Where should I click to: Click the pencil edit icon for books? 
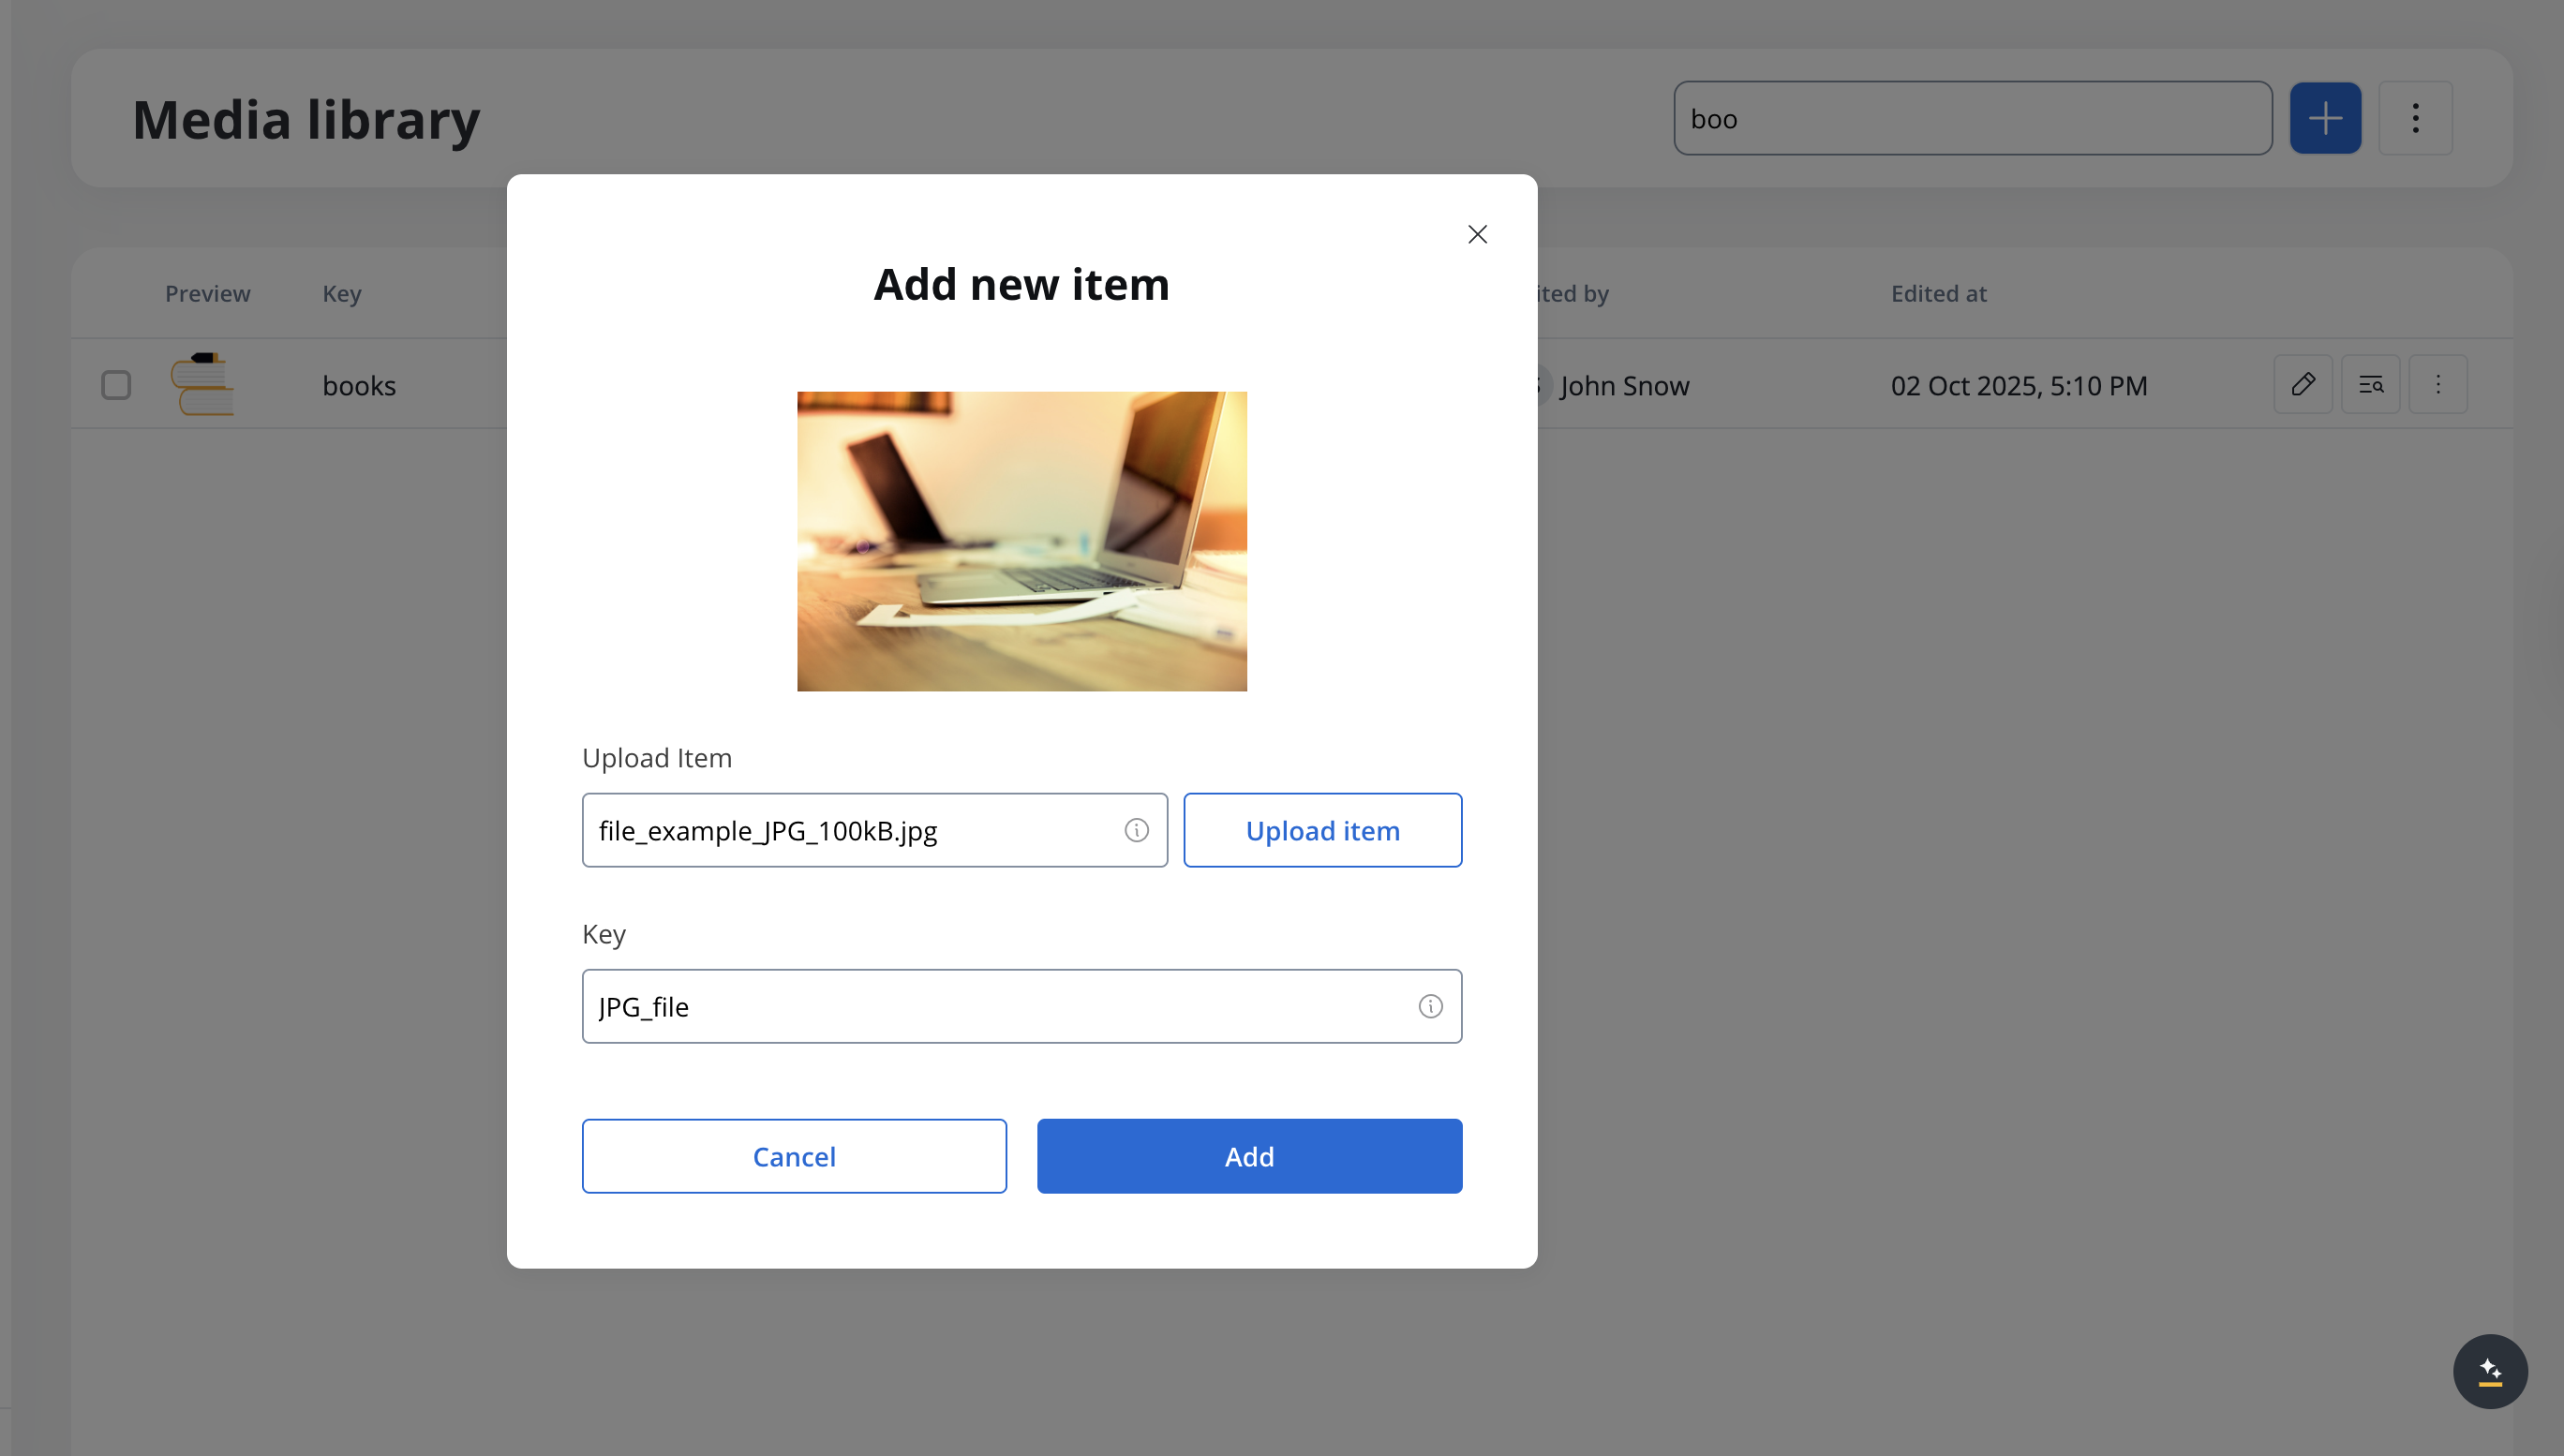pyautogui.click(x=2302, y=384)
